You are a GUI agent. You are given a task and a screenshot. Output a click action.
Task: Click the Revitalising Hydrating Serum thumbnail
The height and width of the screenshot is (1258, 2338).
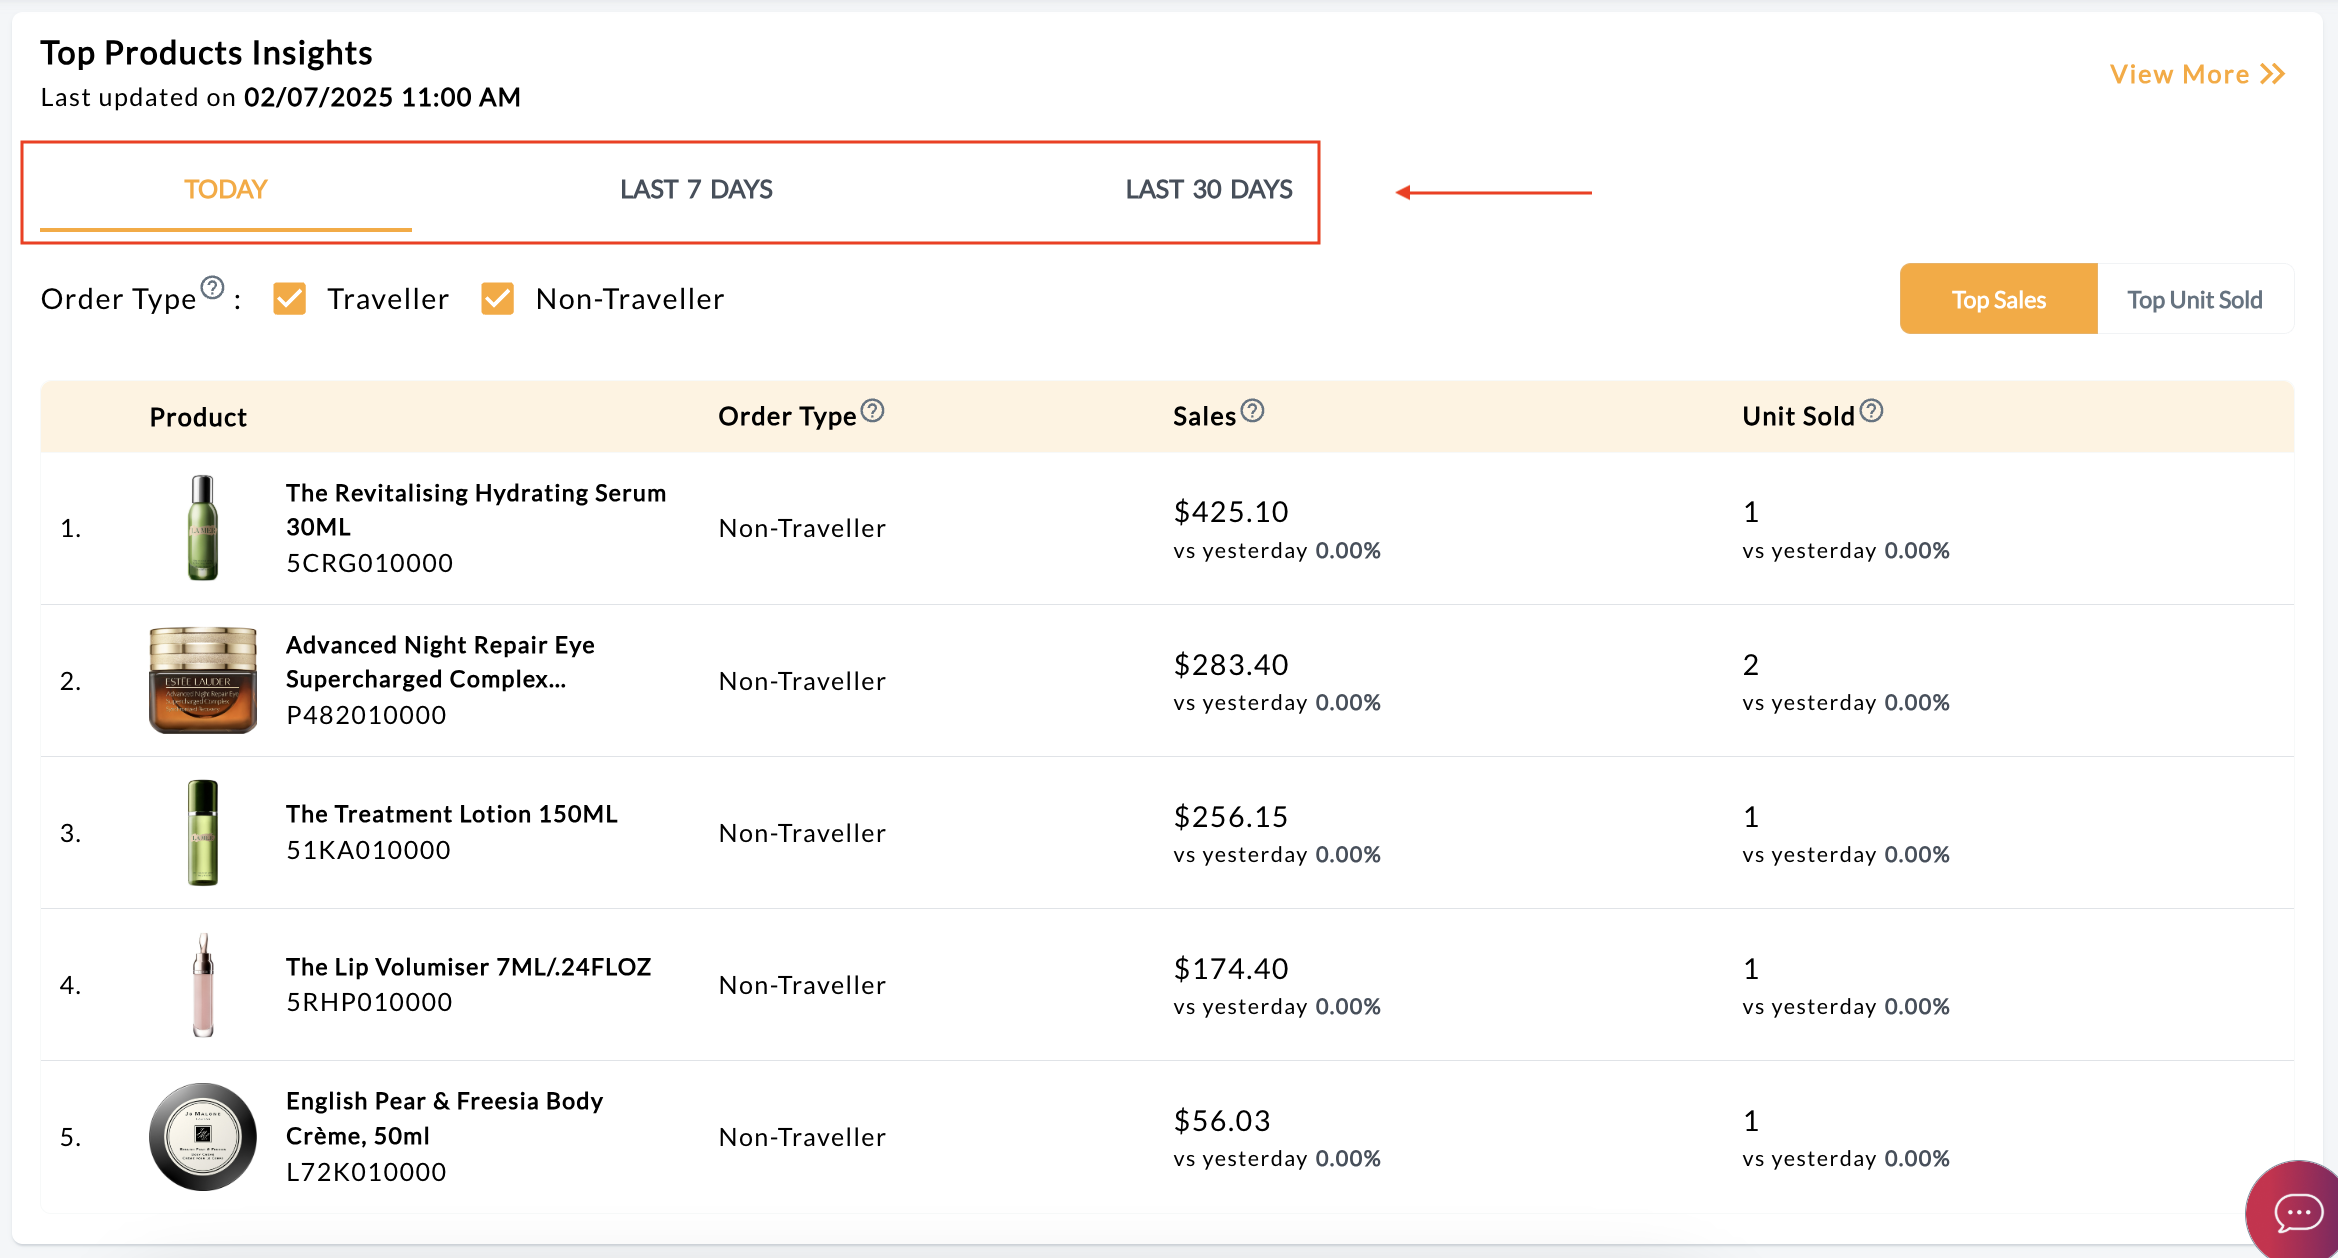(x=203, y=528)
